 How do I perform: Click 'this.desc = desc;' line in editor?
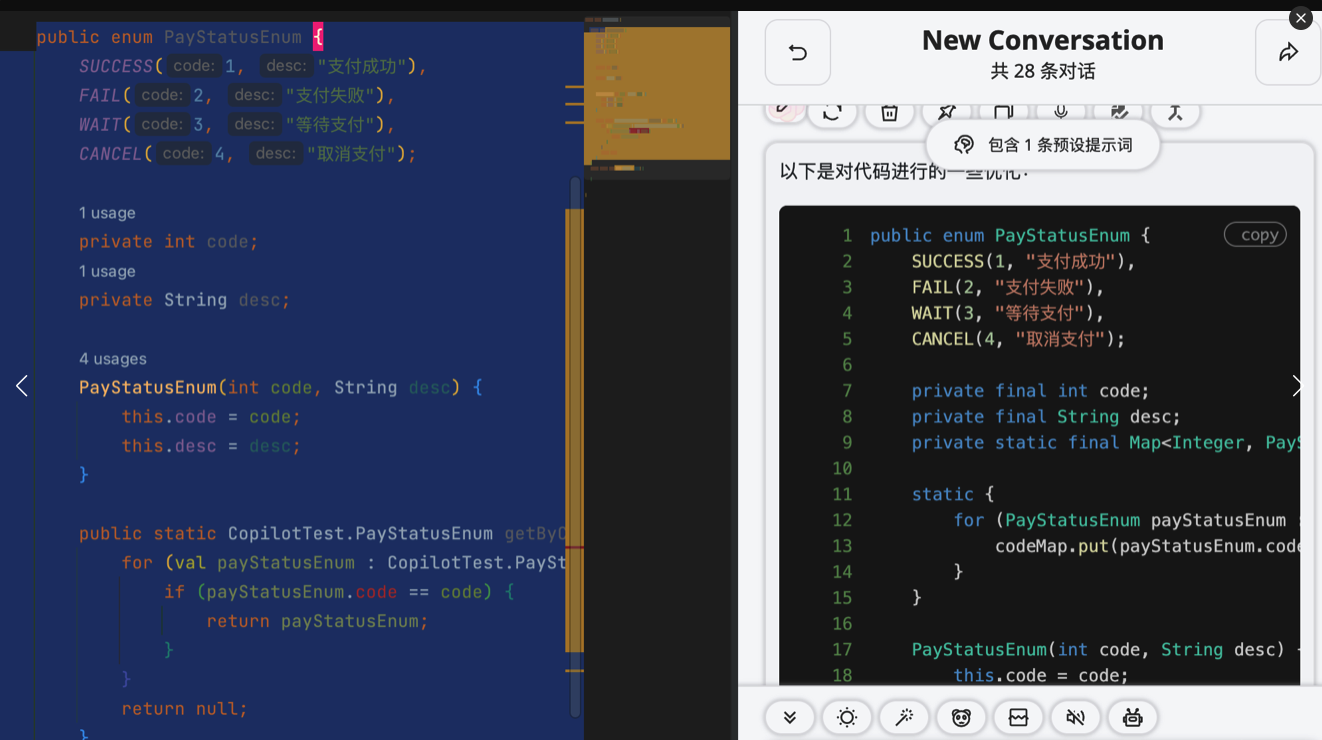click(x=211, y=446)
